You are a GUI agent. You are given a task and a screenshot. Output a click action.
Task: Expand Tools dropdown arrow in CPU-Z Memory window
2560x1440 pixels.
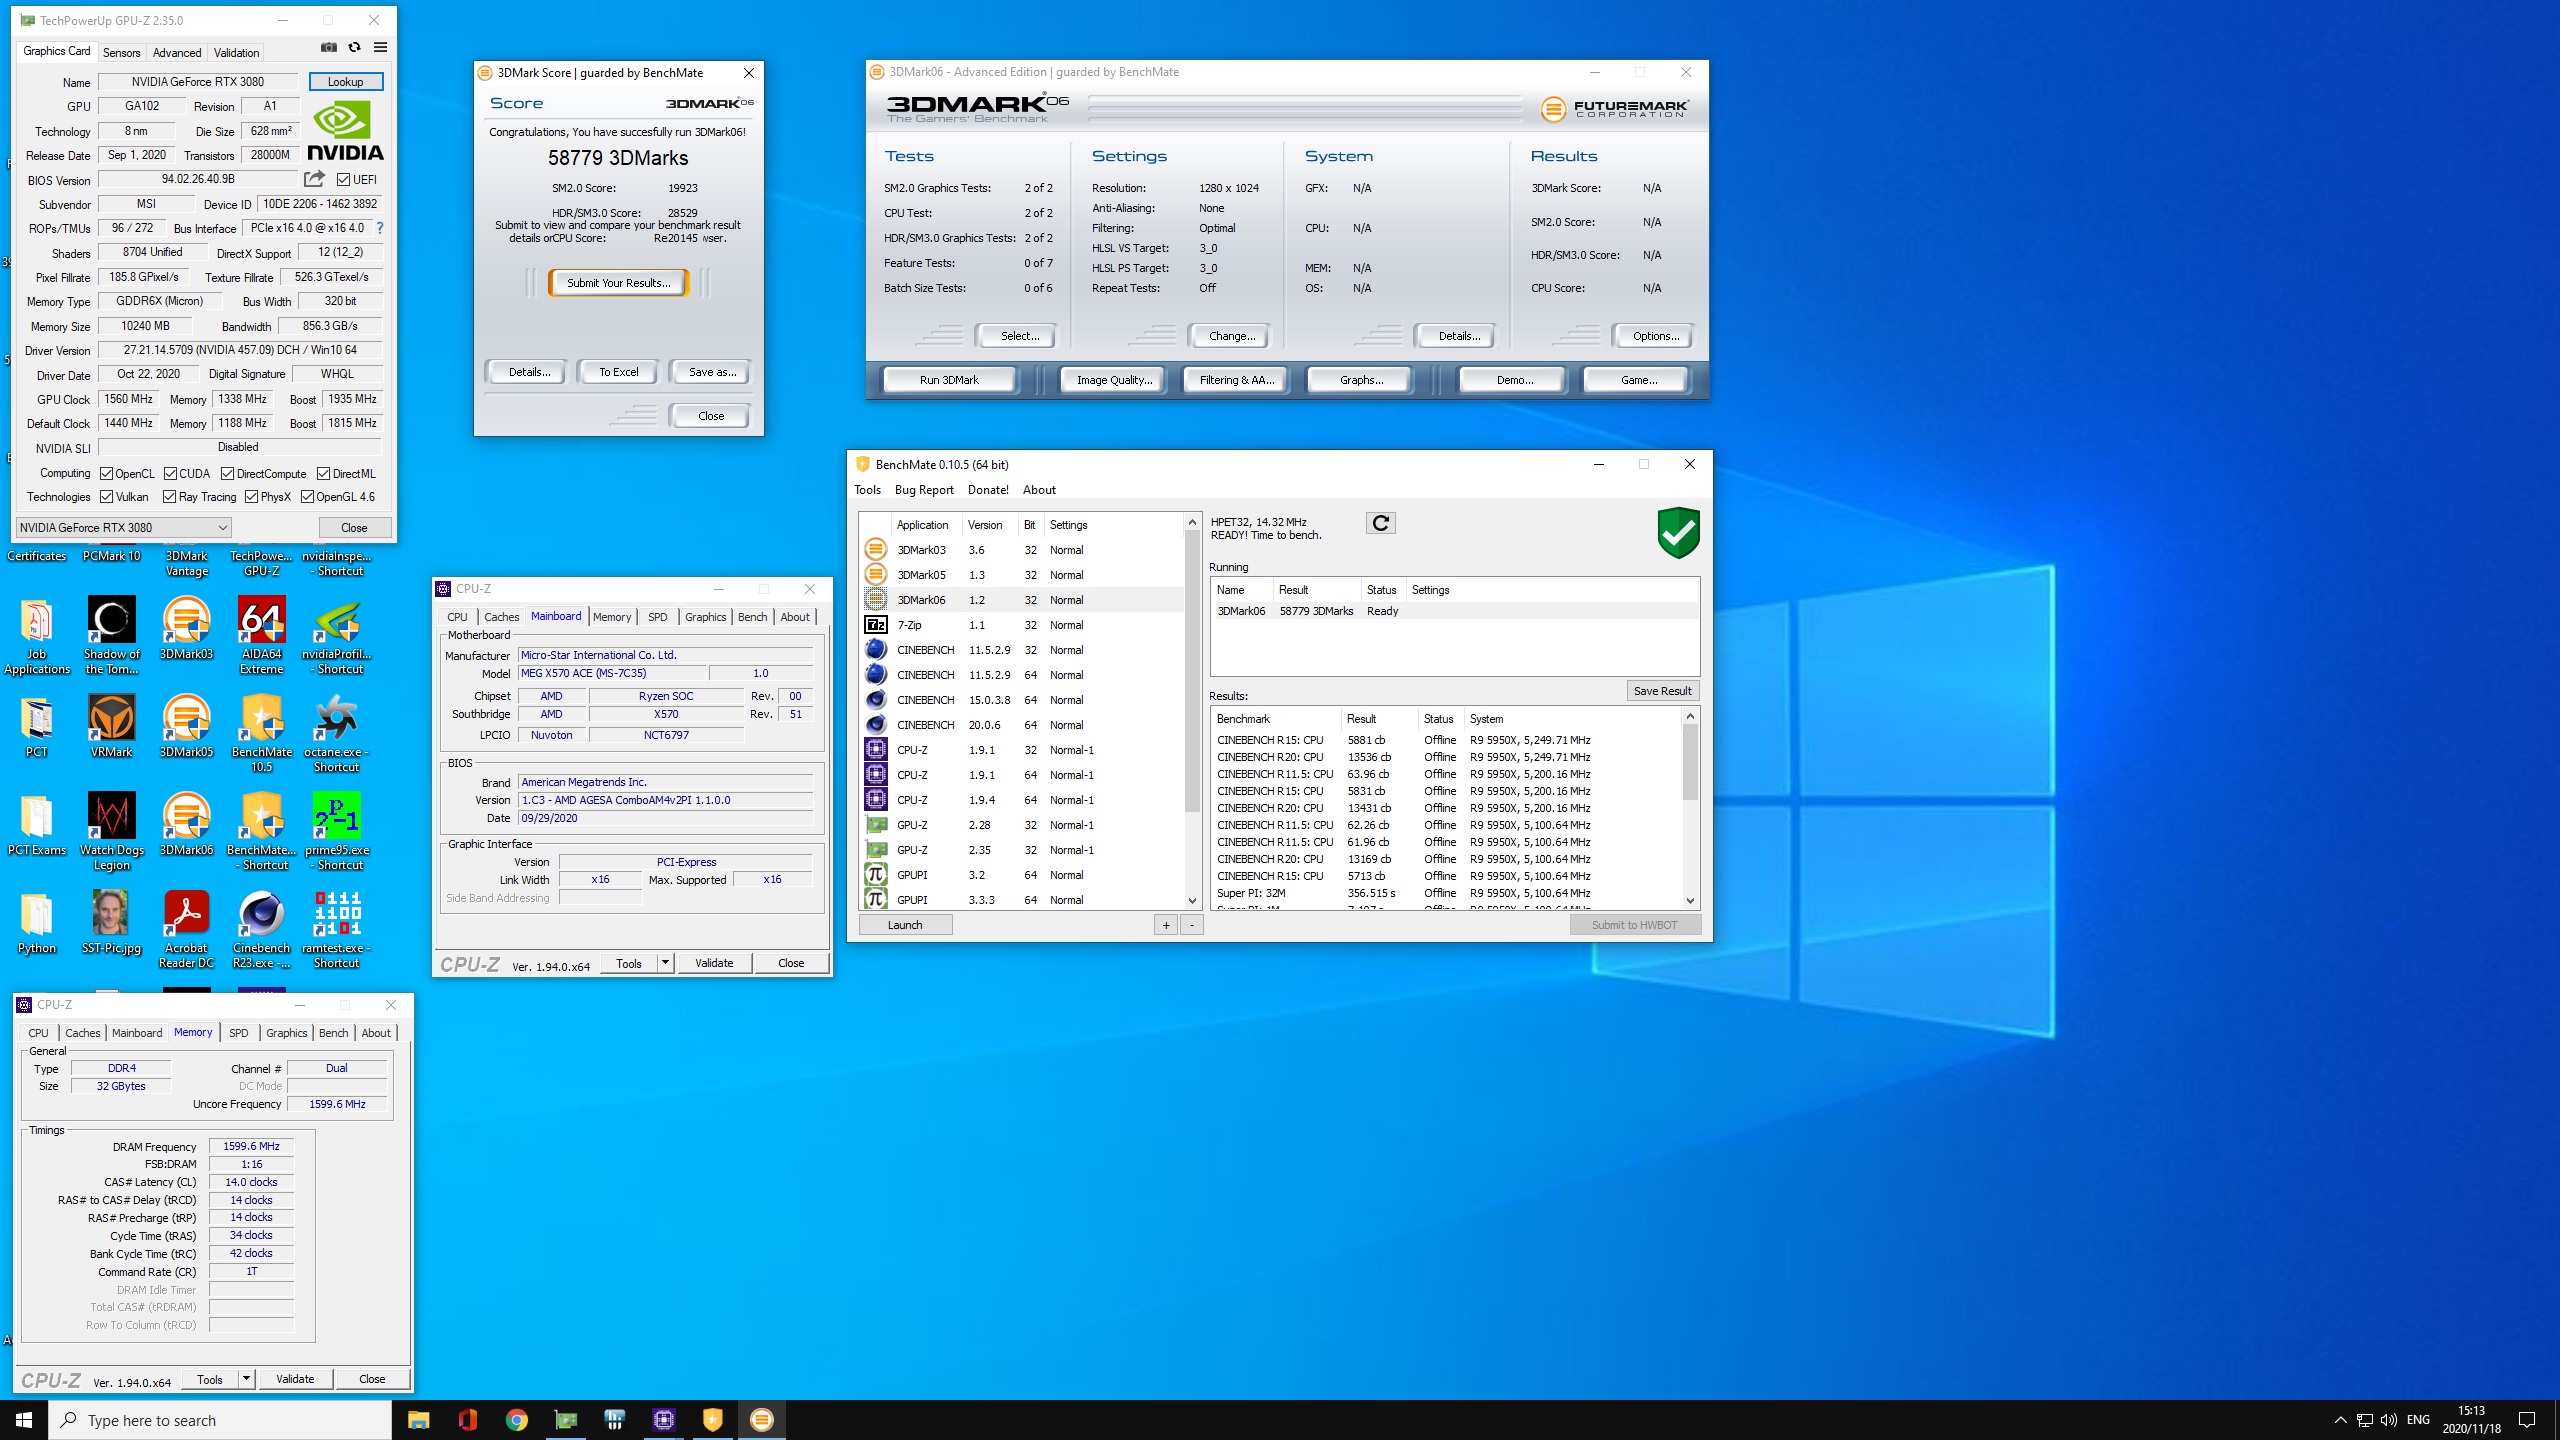(246, 1379)
